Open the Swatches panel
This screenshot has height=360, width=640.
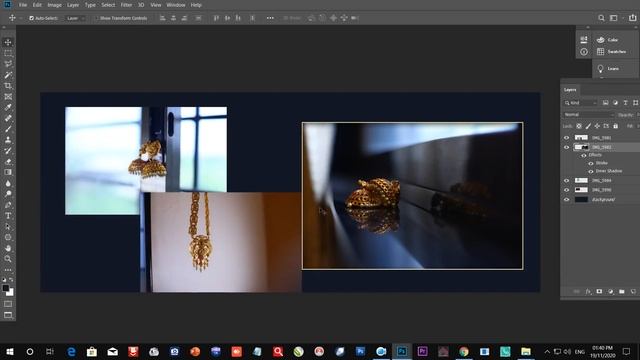coord(611,51)
